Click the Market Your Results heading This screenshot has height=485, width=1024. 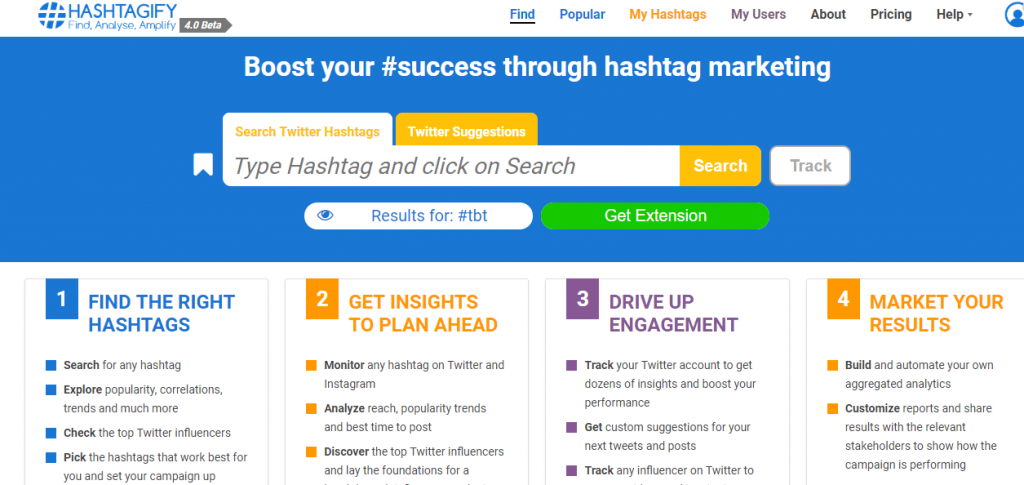[936, 313]
